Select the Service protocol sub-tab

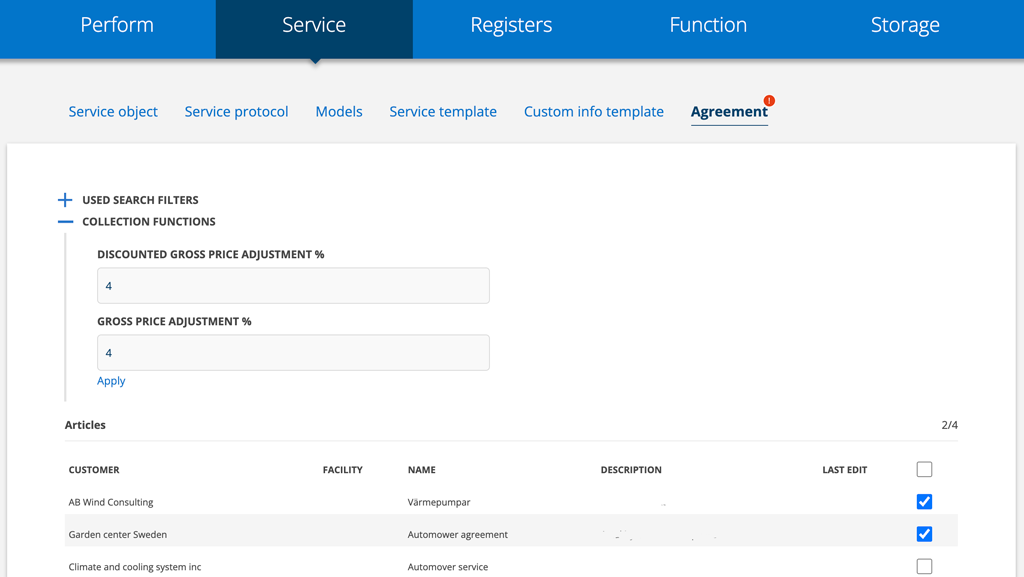pyautogui.click(x=236, y=111)
